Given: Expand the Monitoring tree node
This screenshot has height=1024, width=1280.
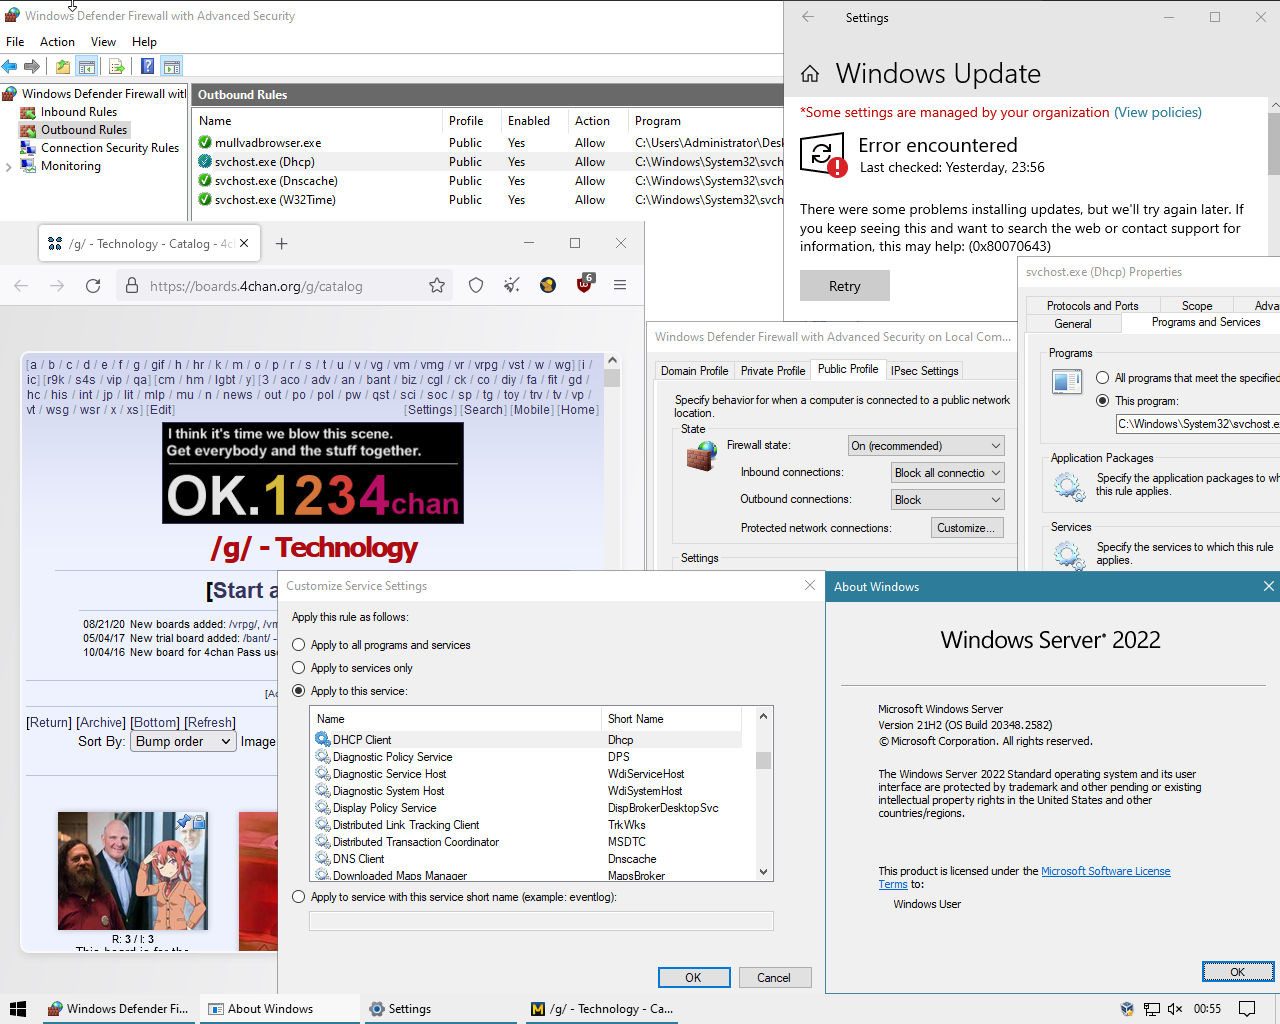Looking at the screenshot, I should tap(9, 167).
